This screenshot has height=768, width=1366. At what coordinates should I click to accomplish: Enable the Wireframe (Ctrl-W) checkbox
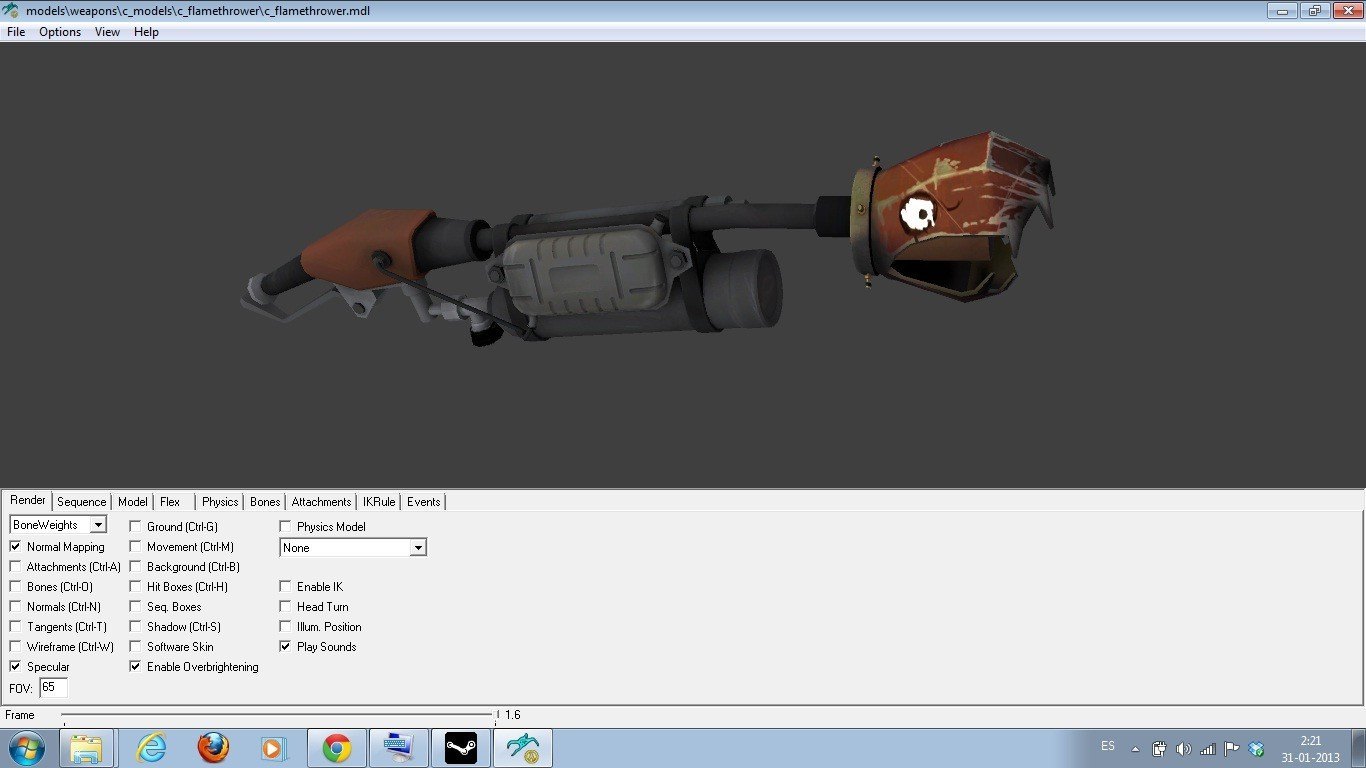pos(16,647)
